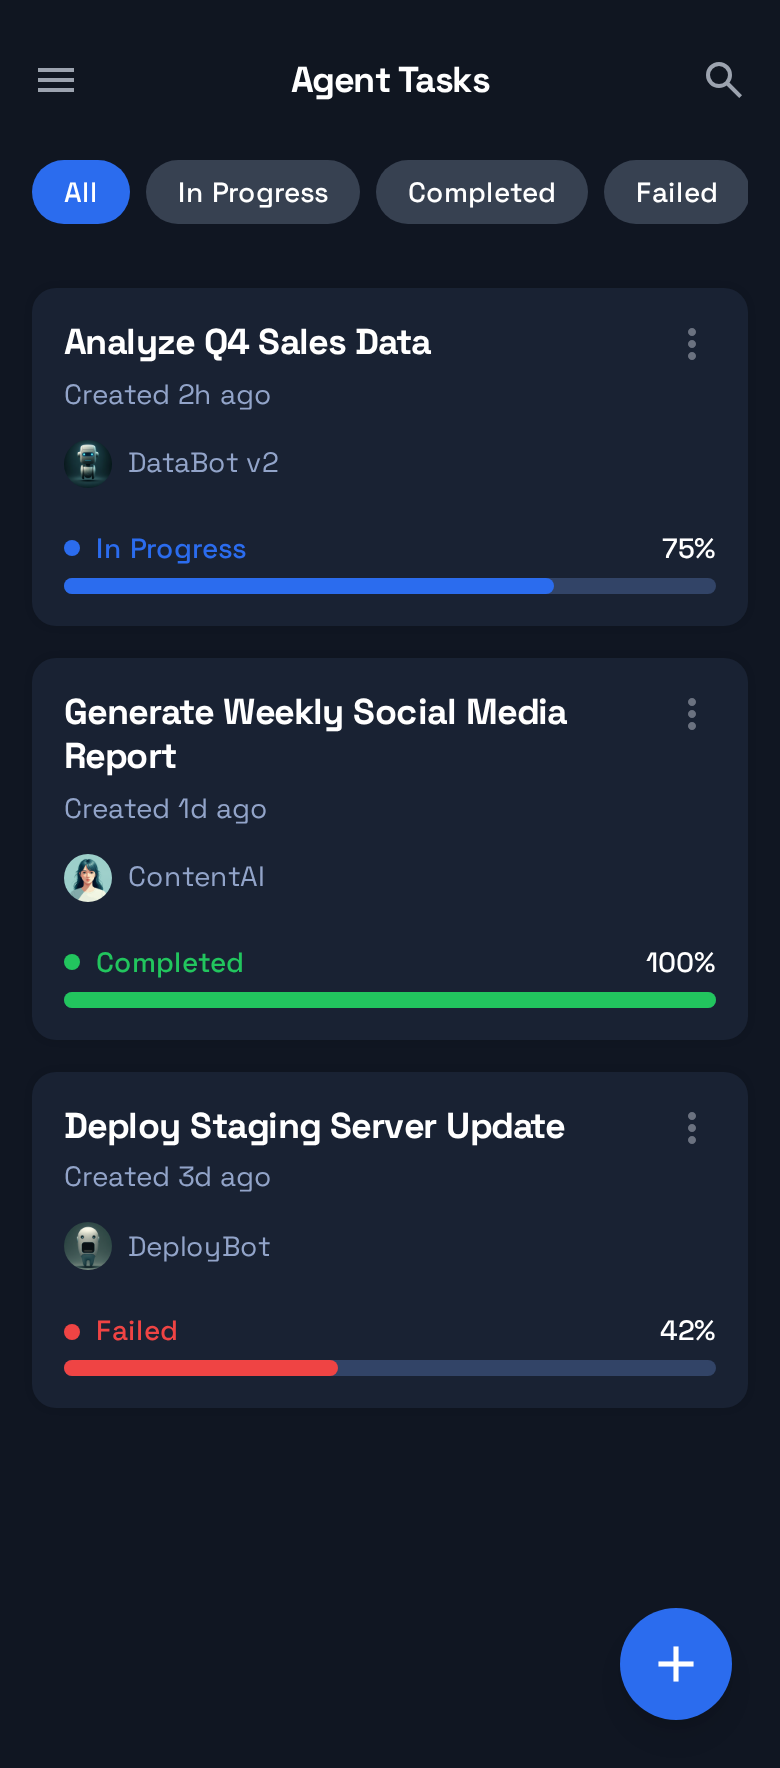This screenshot has width=780, height=1768.
Task: Click the 75% progress bar on Analyze card
Action: (390, 586)
